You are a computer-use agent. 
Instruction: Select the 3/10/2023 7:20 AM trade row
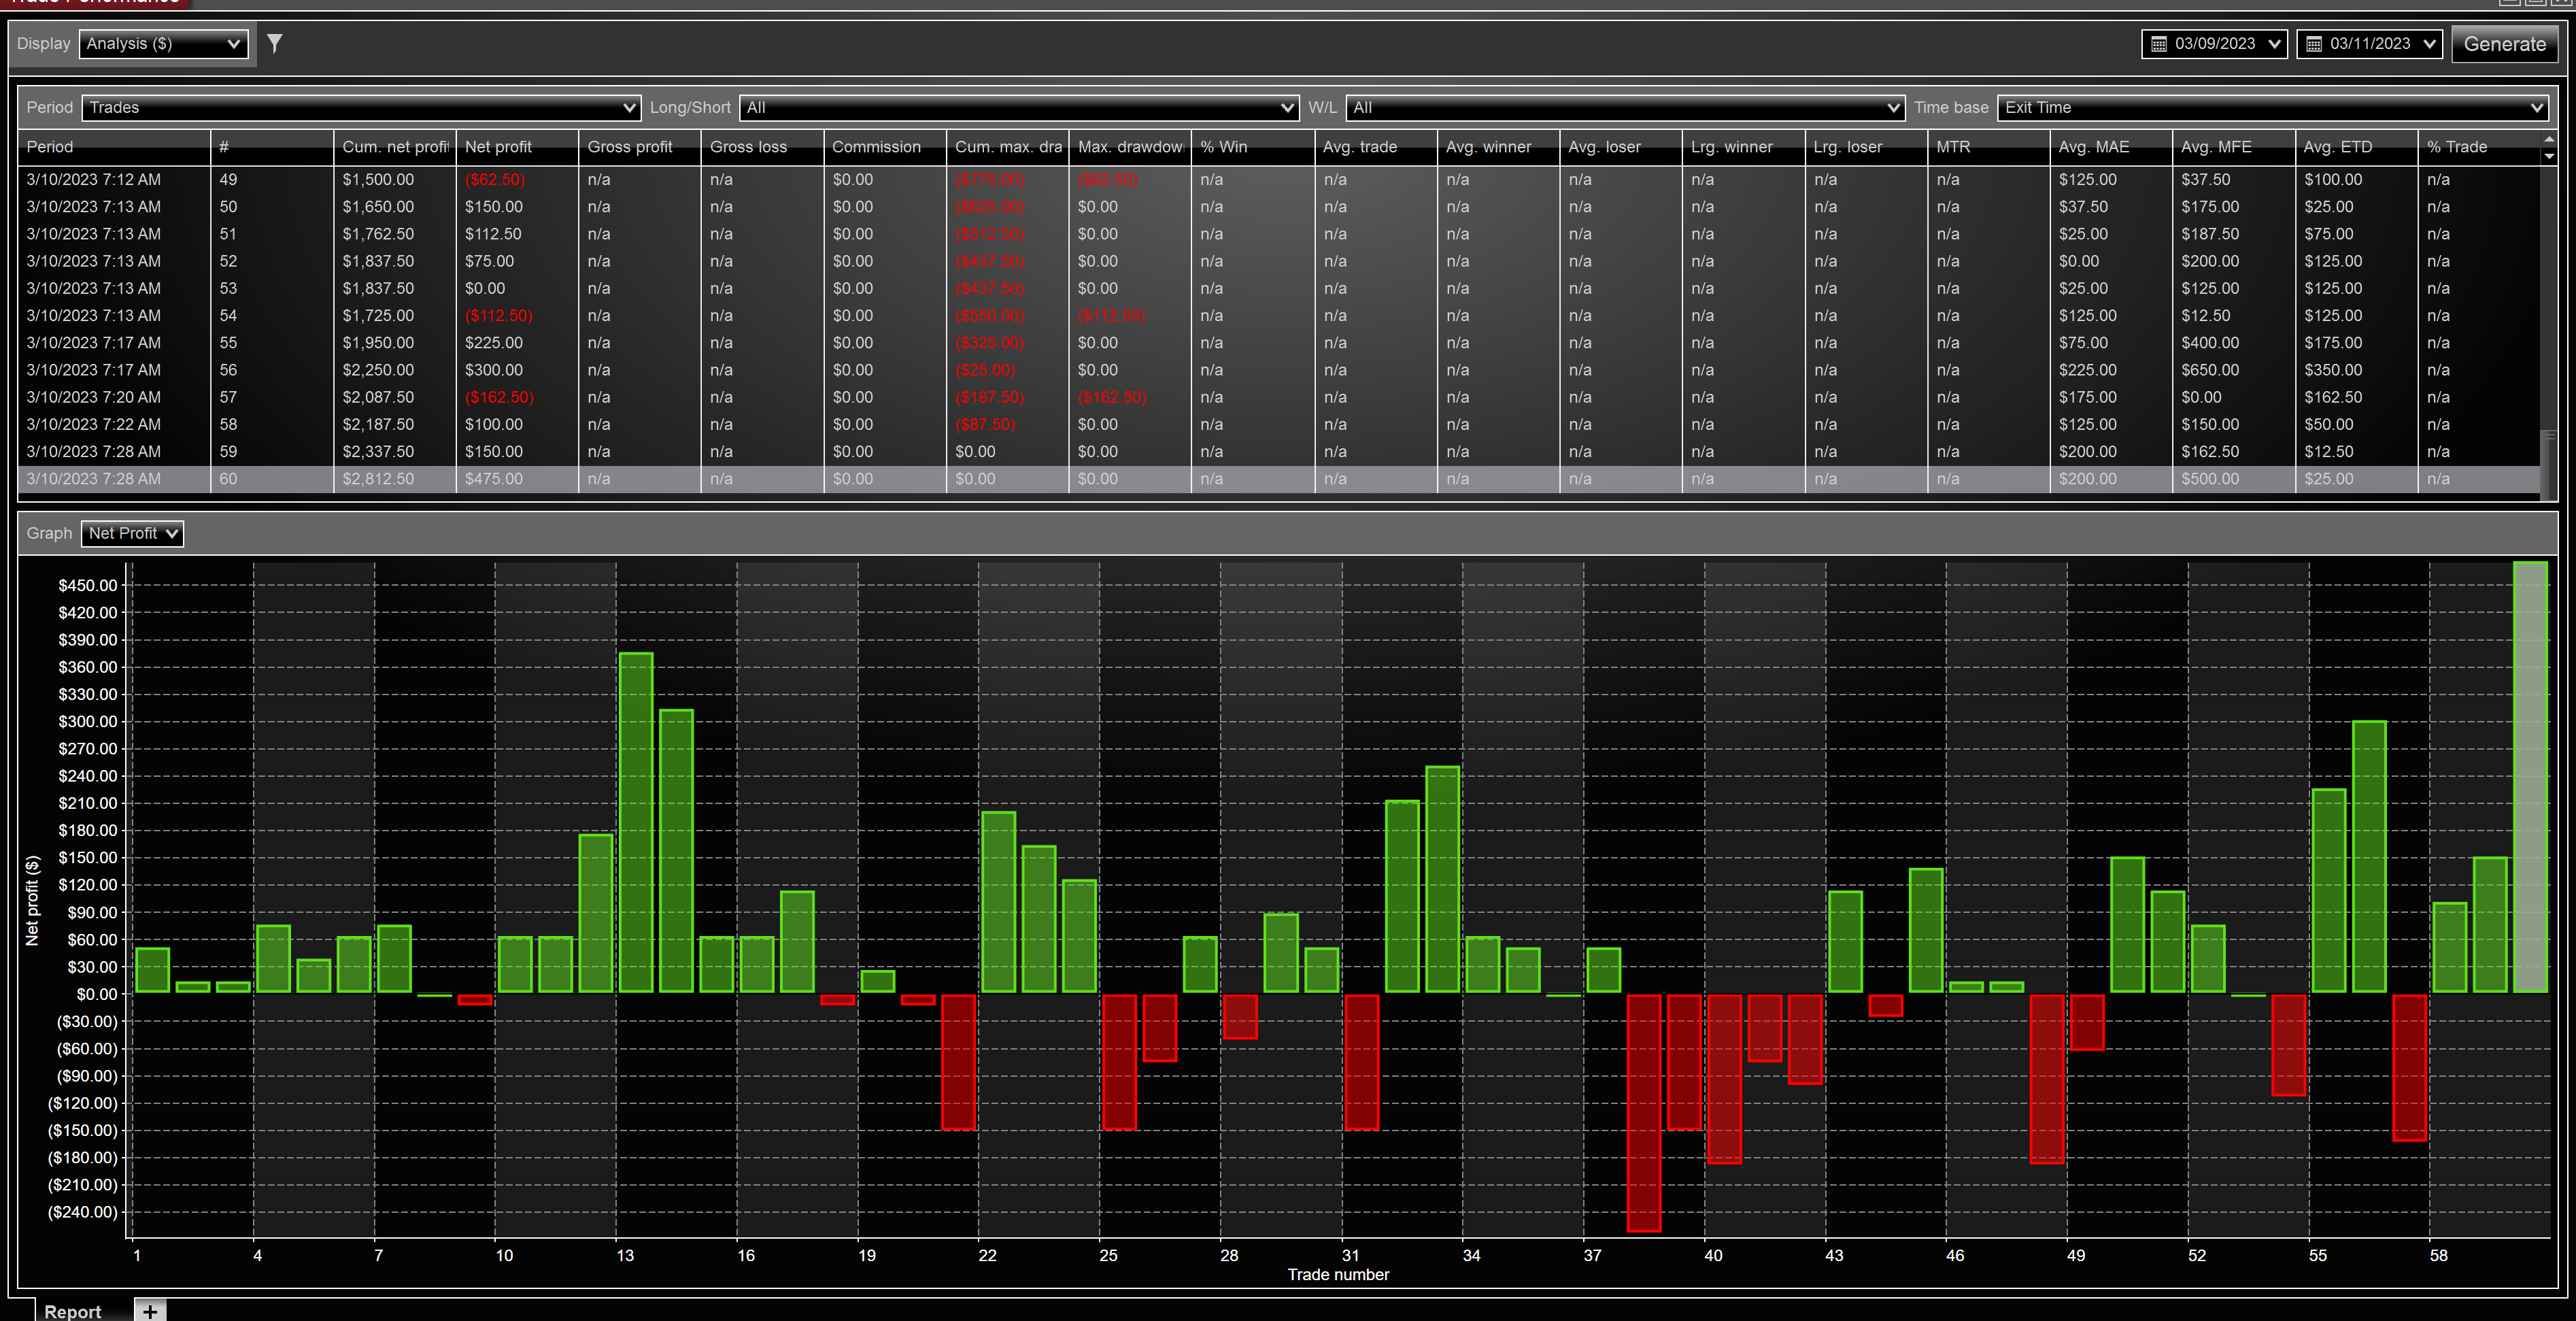click(x=1279, y=398)
